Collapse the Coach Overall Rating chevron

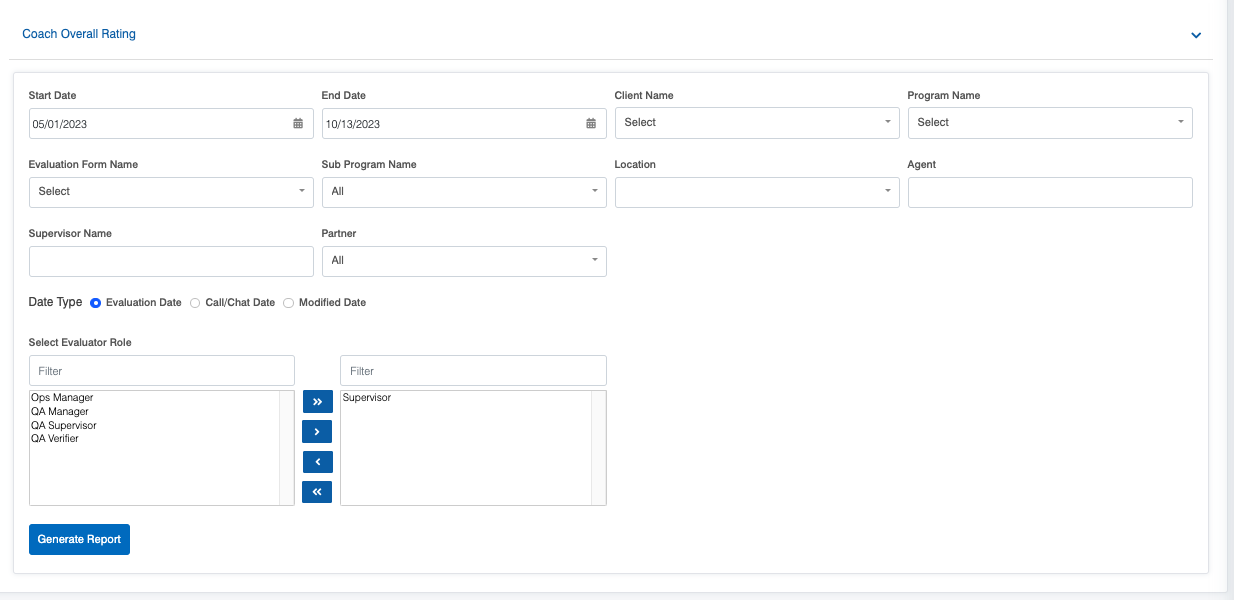(1196, 35)
